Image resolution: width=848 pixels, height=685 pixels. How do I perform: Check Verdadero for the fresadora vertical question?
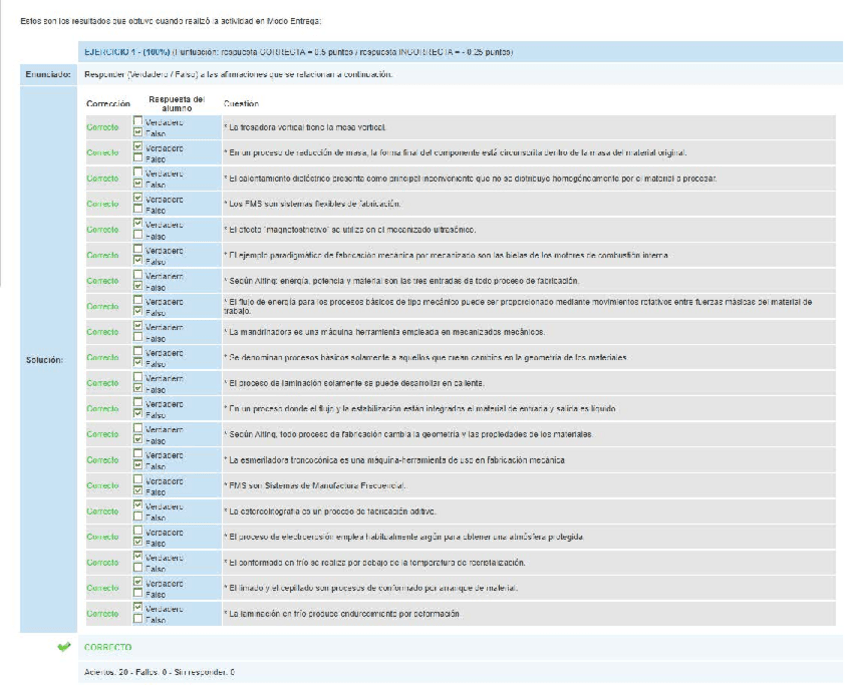tap(139, 122)
